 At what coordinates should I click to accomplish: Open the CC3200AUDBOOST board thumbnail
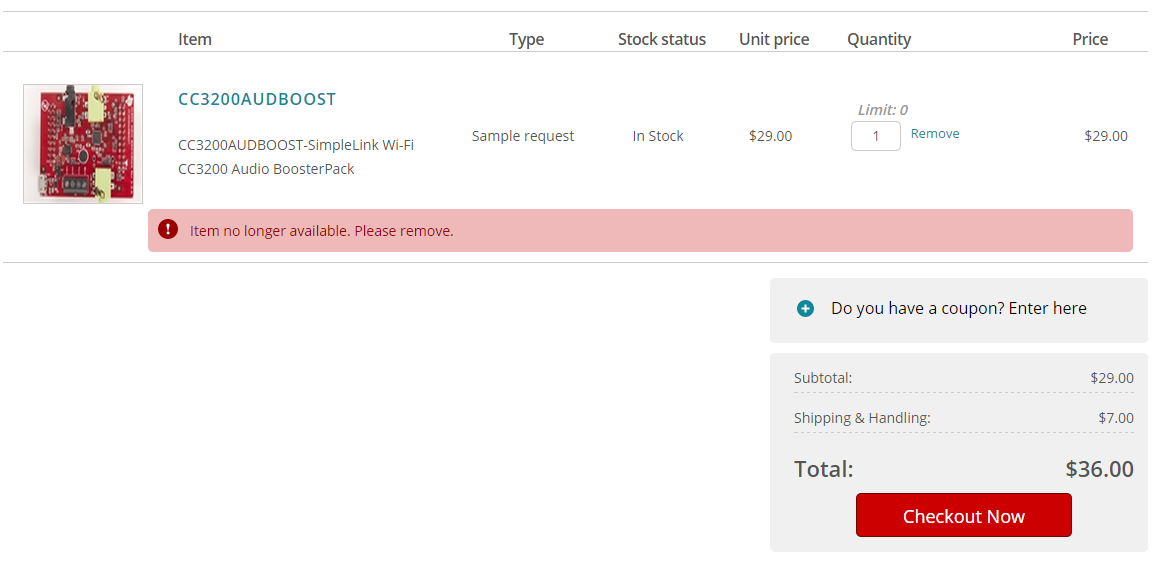click(83, 144)
